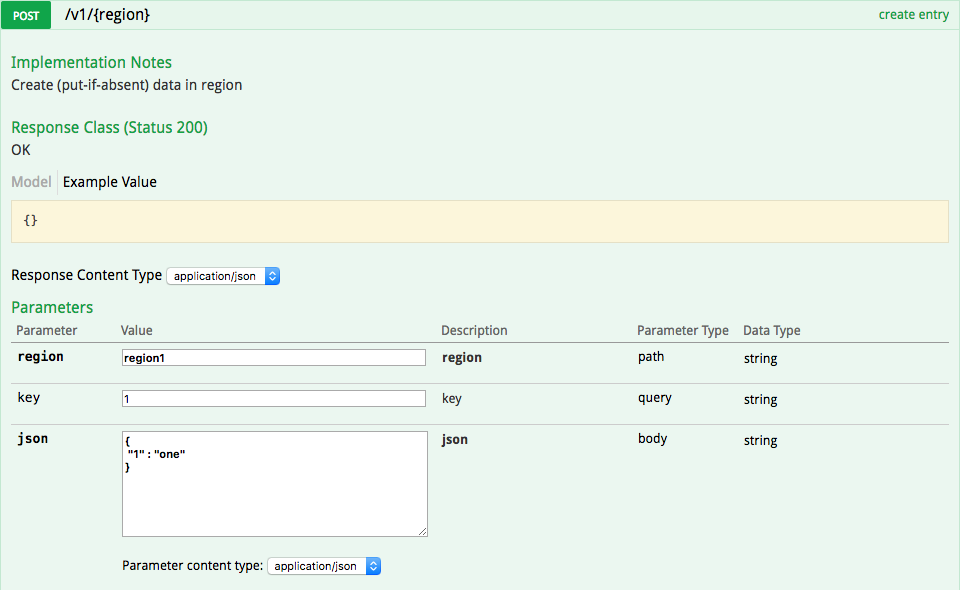
Task: Click the json textarea resize handle
Action: [x=423, y=532]
